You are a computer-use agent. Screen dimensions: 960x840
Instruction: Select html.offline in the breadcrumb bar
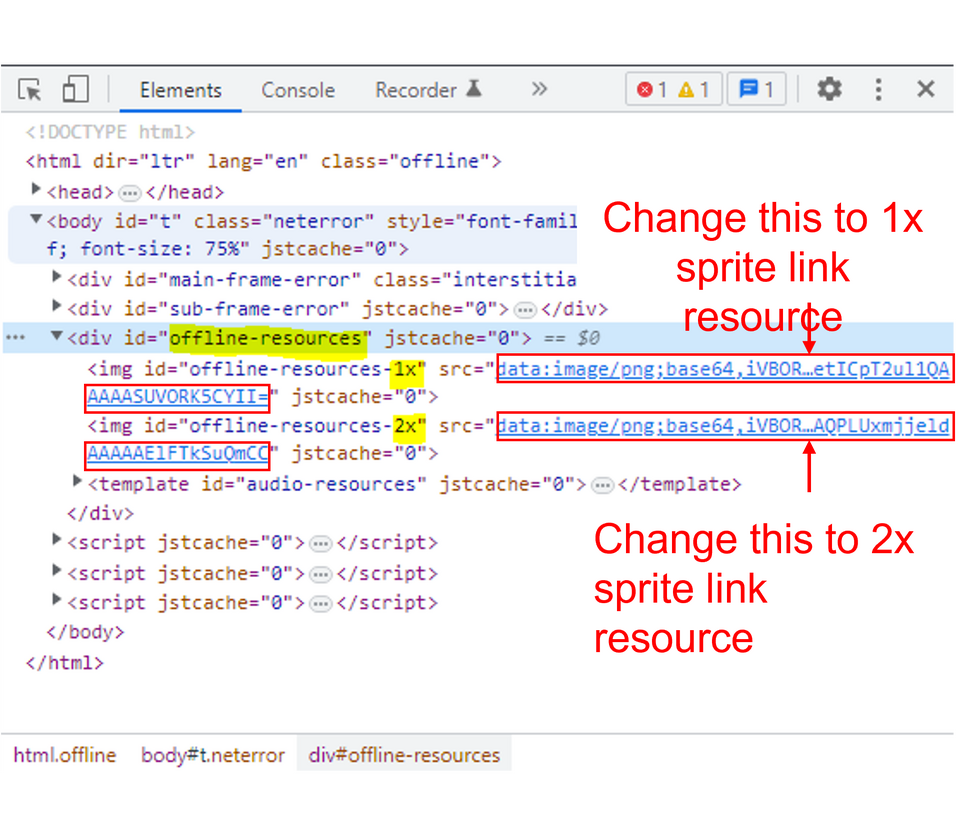click(65, 755)
